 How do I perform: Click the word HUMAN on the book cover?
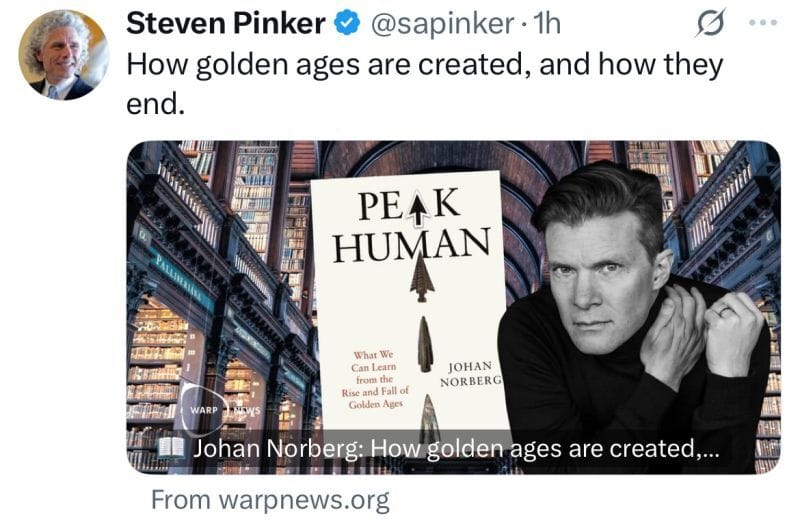coord(412,246)
